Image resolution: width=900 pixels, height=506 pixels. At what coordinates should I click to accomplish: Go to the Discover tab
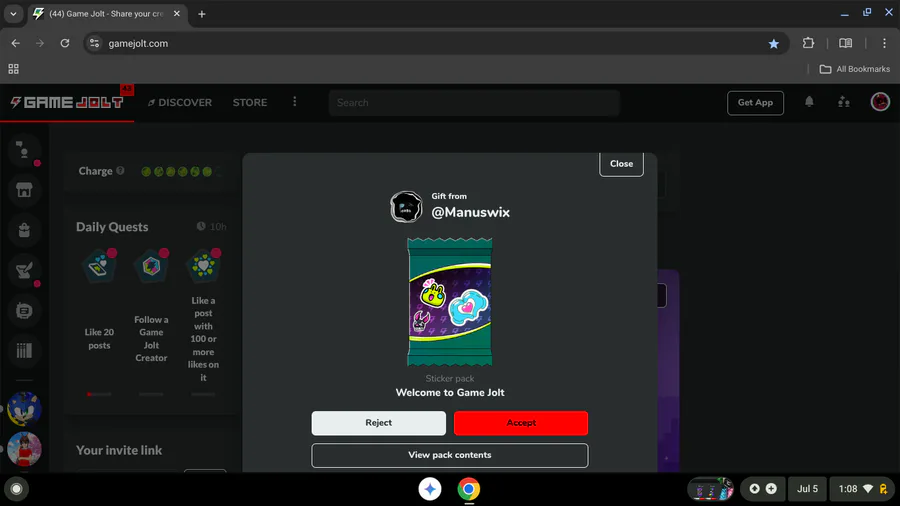click(x=180, y=103)
